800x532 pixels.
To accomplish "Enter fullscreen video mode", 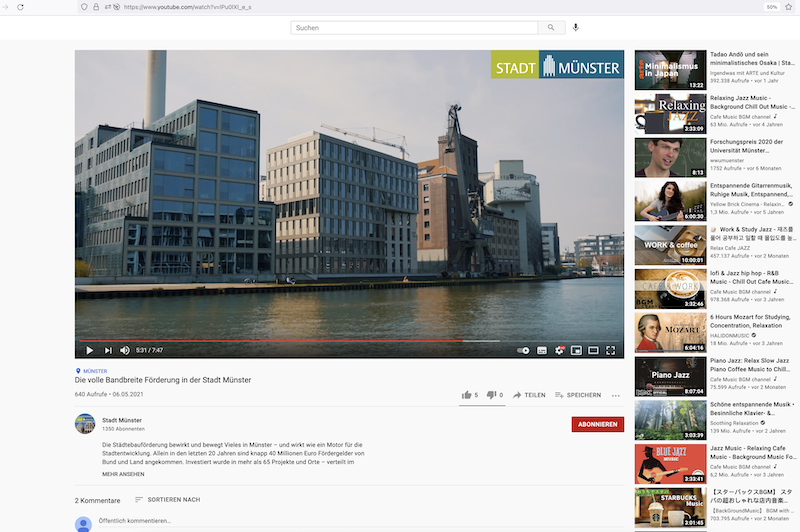I will [x=610, y=350].
